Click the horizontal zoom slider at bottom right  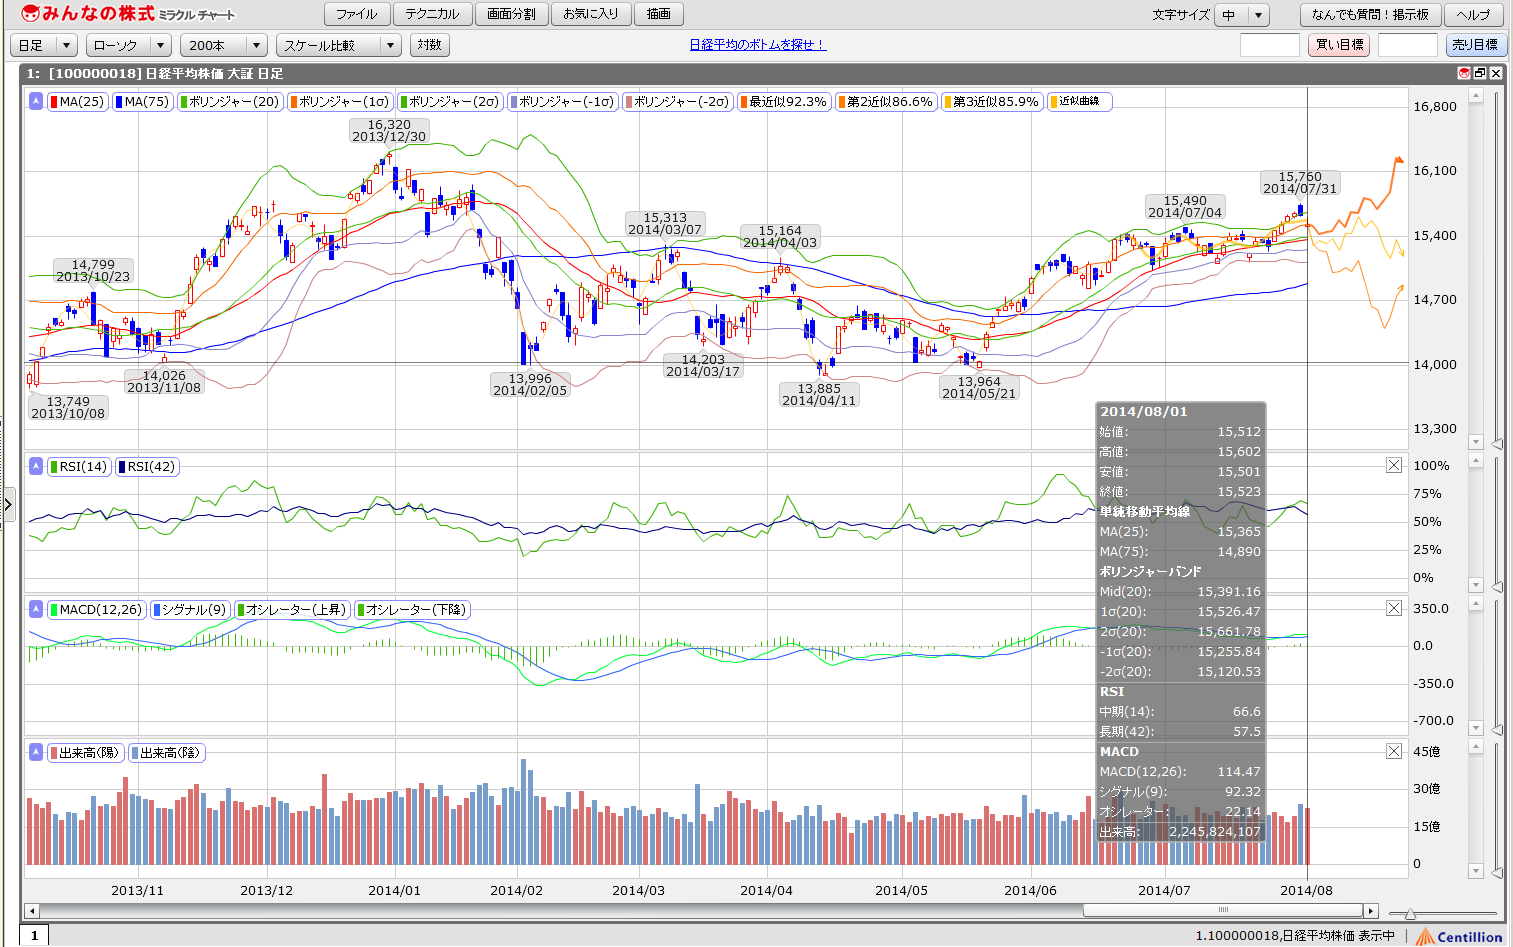(x=1410, y=913)
